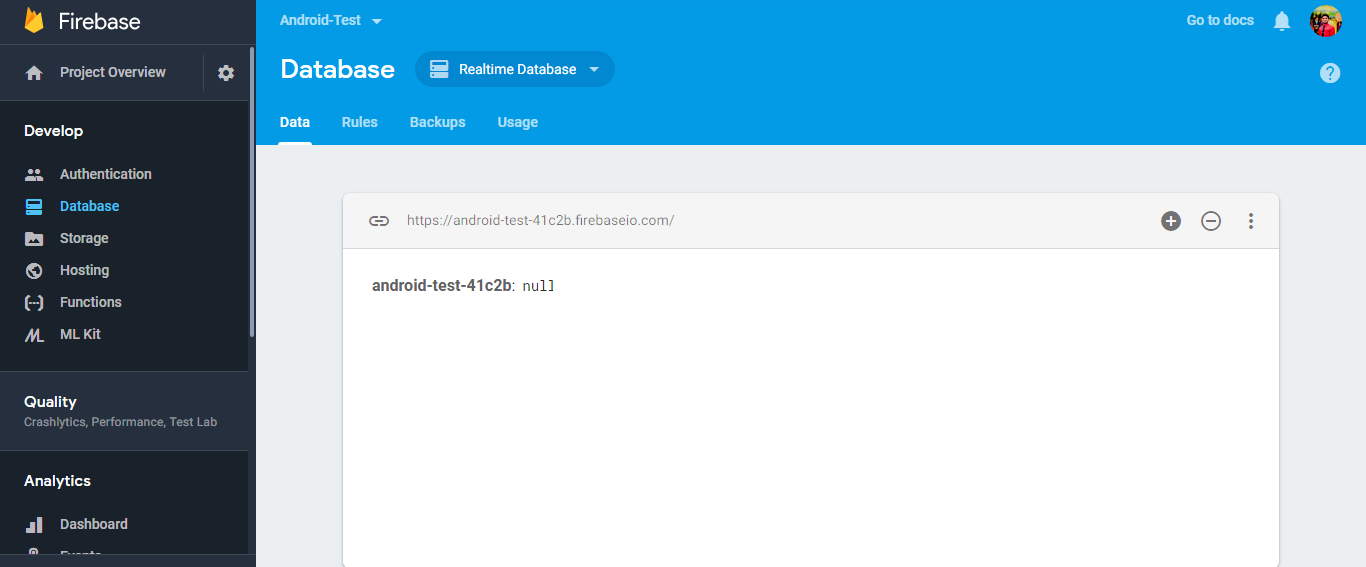This screenshot has height=567, width=1366.
Task: Click the Firebase flame logo
Action: [34, 20]
